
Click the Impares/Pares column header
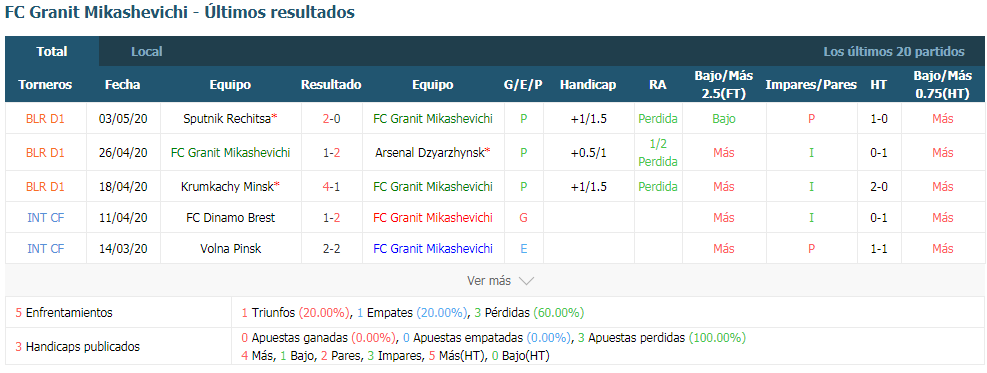(811, 84)
